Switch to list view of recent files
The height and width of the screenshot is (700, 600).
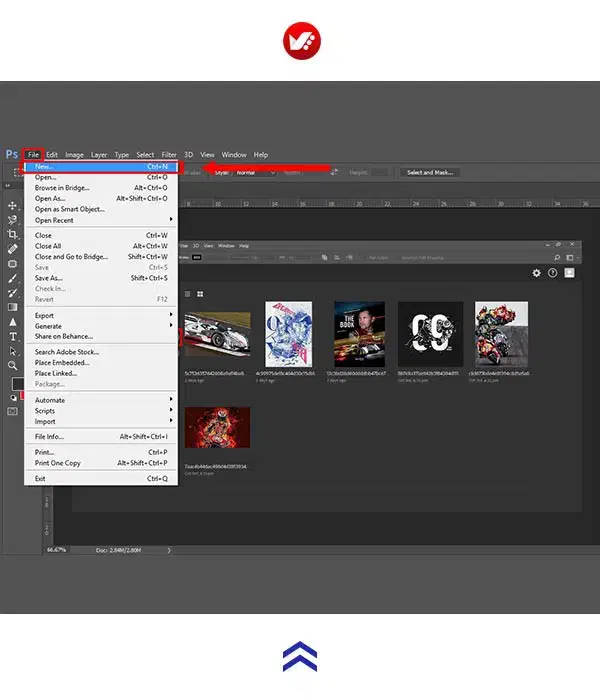coord(186,294)
